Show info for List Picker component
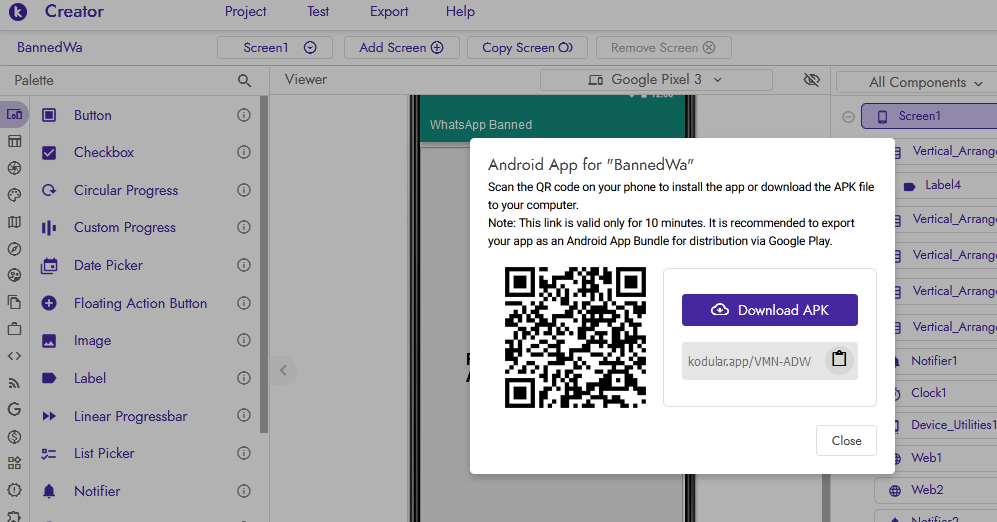This screenshot has width=997, height=522. [244, 453]
